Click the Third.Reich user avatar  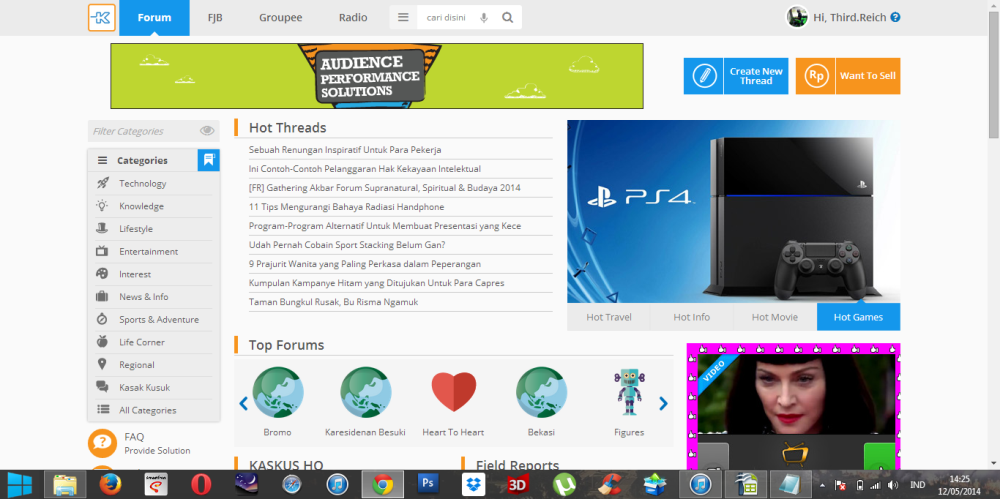[x=797, y=17]
